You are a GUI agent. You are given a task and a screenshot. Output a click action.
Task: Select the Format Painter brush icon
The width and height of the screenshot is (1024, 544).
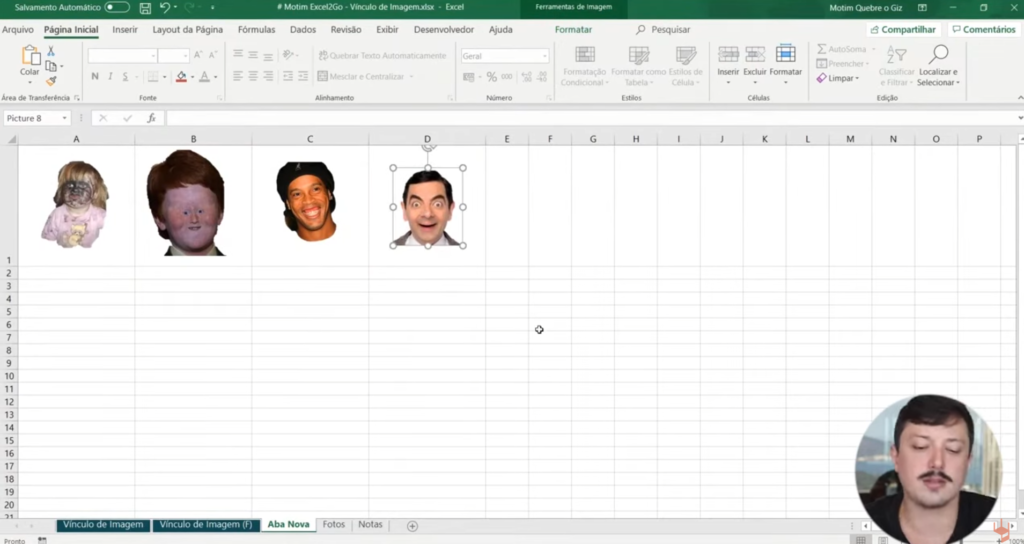pyautogui.click(x=51, y=81)
